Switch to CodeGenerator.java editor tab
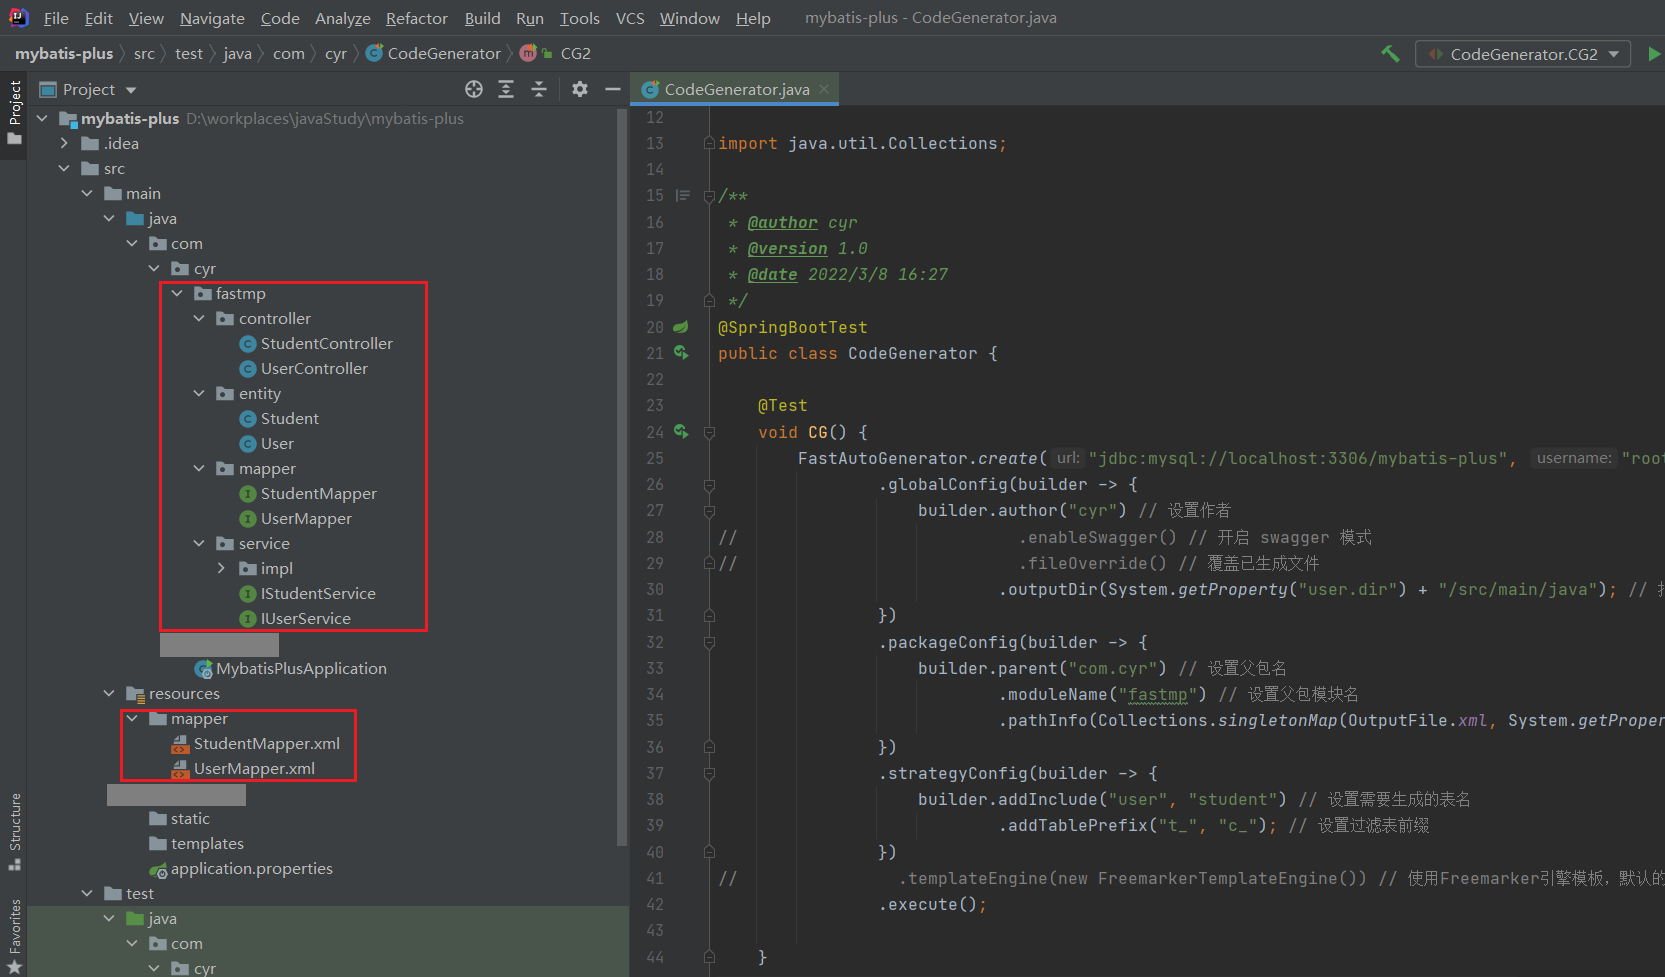Image resolution: width=1665 pixels, height=977 pixels. pos(736,89)
